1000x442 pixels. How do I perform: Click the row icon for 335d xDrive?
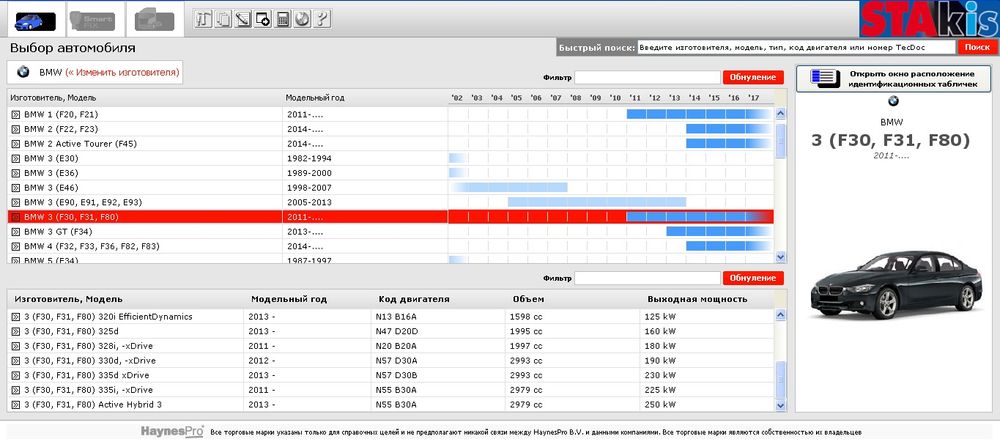[16, 375]
